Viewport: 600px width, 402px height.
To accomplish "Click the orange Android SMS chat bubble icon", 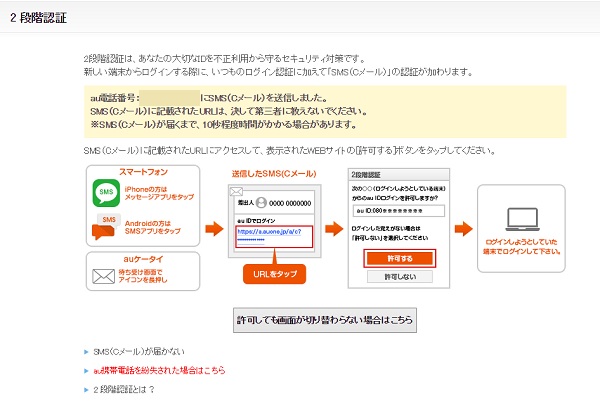I will click(106, 227).
